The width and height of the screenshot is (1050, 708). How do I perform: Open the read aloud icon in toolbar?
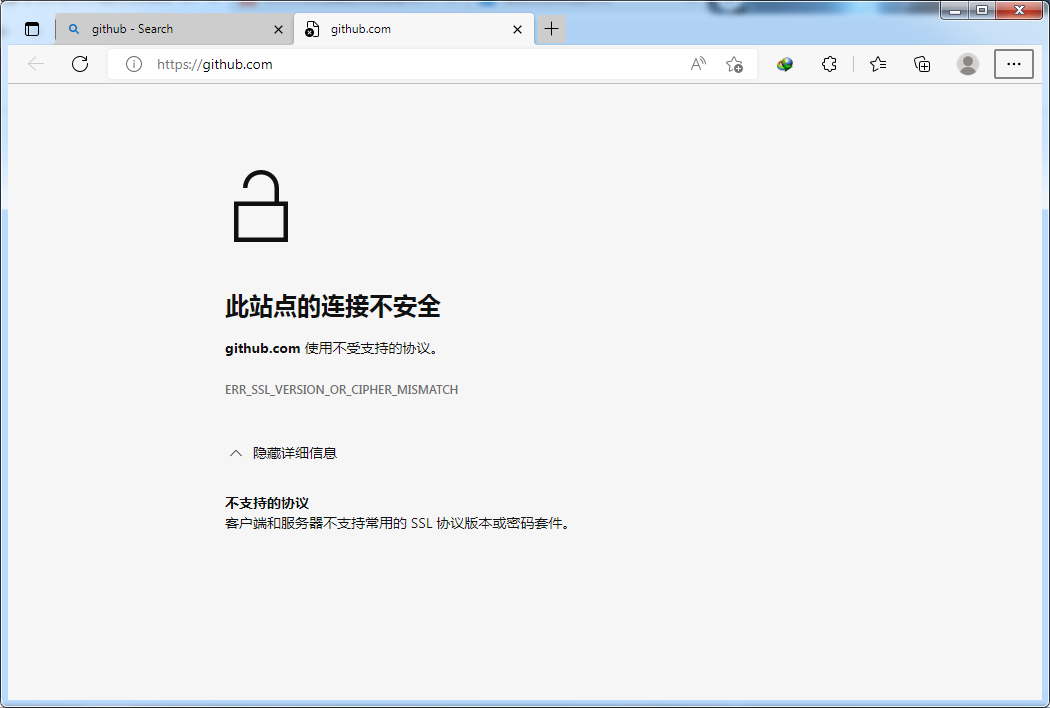(696, 63)
